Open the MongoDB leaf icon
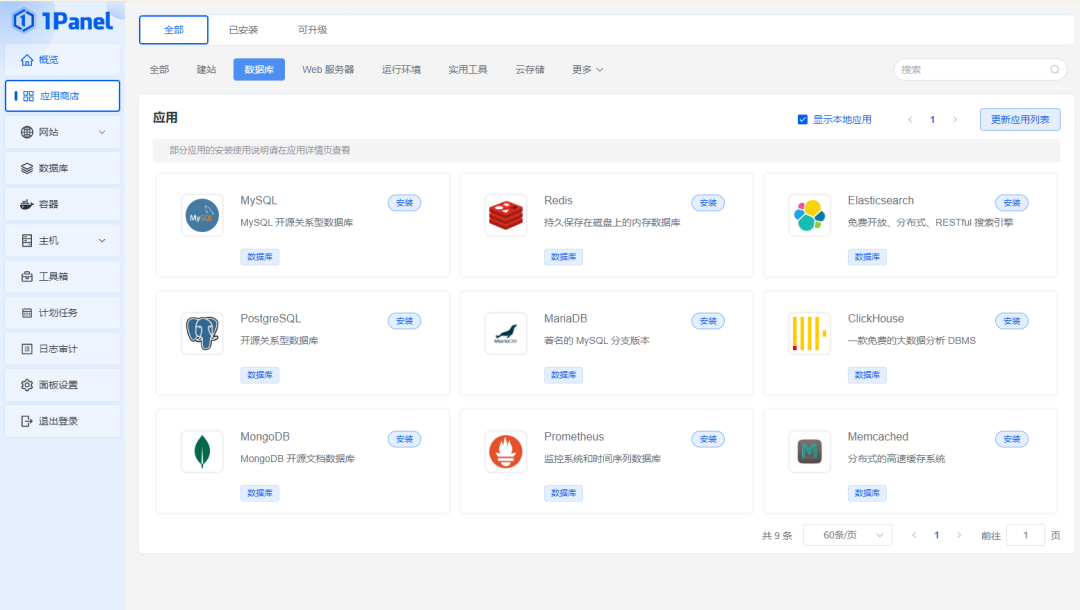The image size is (1080, 610). 202,451
